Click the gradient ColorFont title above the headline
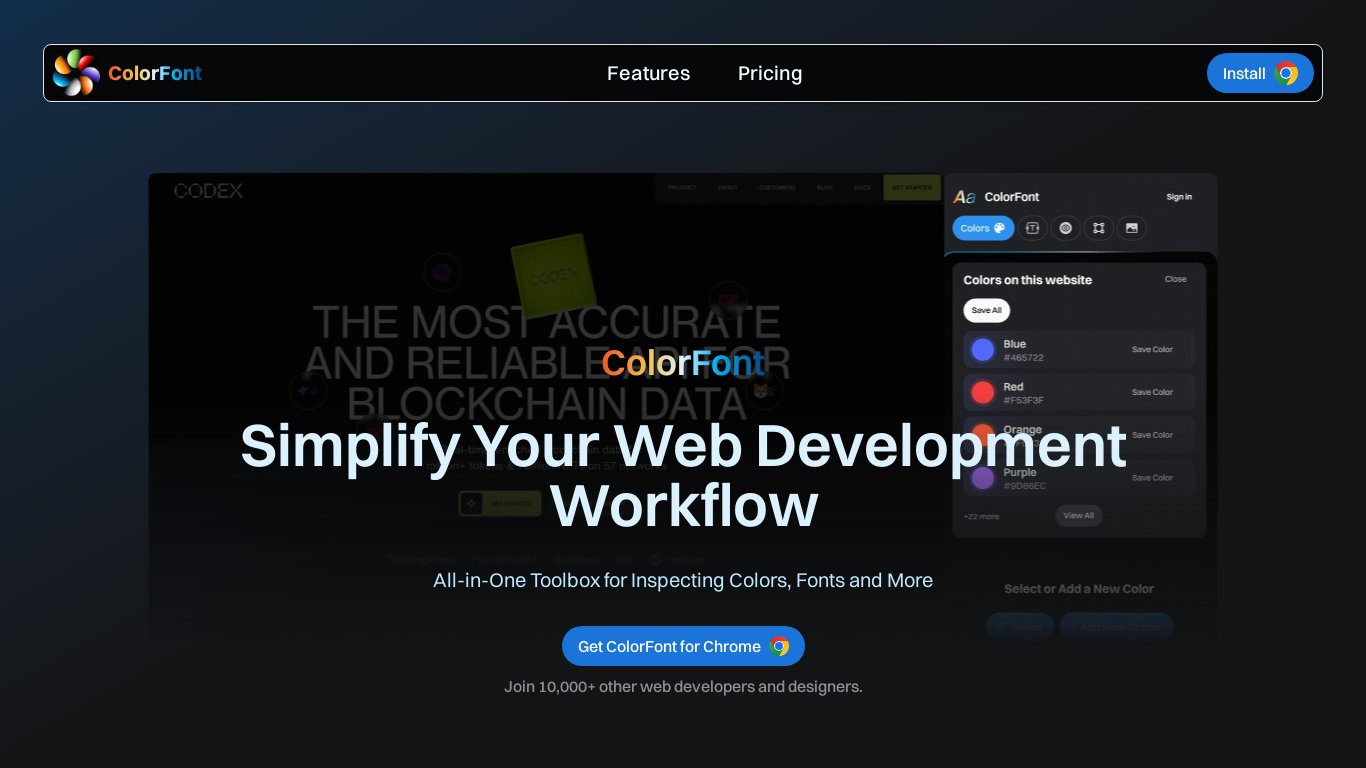 click(683, 362)
